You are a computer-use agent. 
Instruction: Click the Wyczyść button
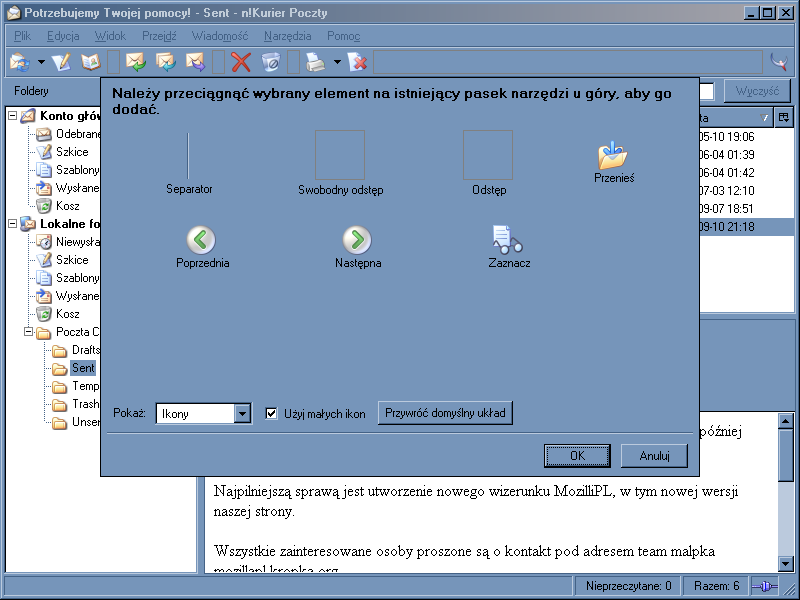(757, 91)
